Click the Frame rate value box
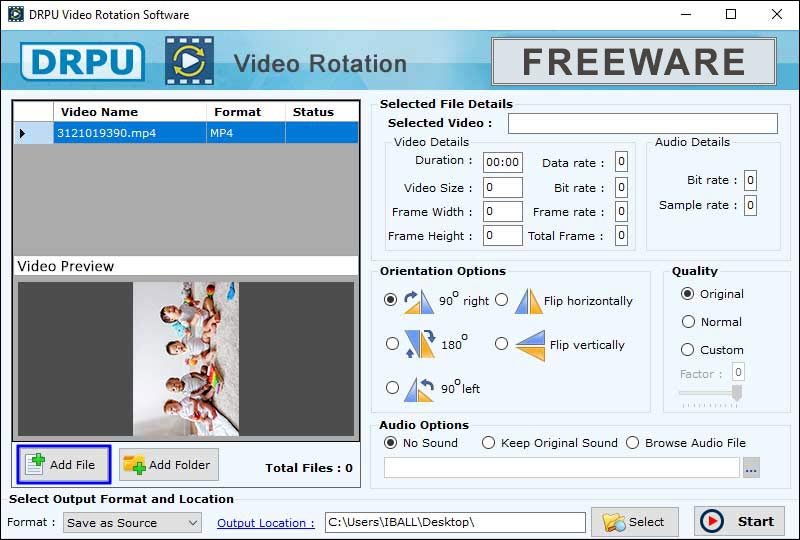This screenshot has width=800, height=540. (x=621, y=211)
